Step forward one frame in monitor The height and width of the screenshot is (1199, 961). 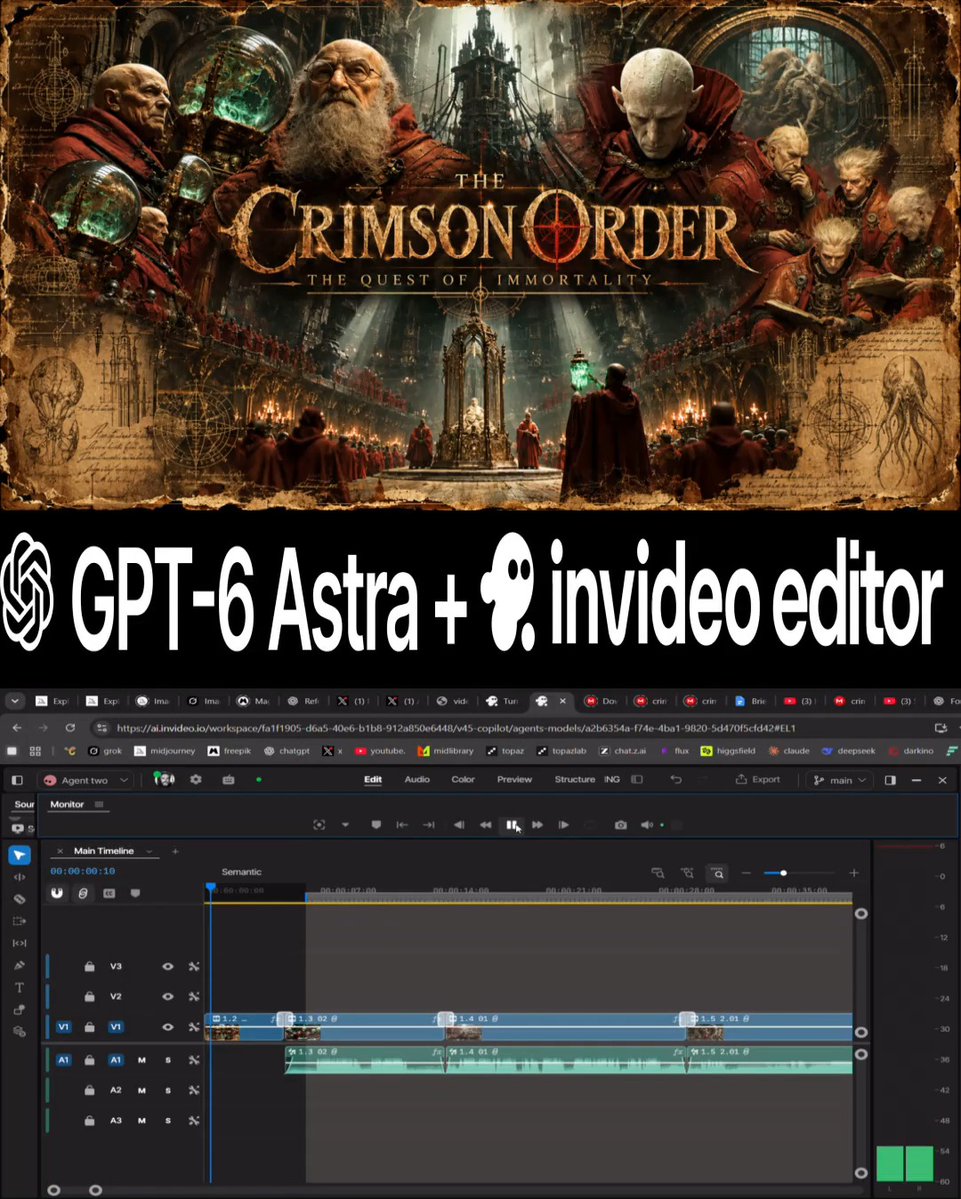(x=563, y=825)
